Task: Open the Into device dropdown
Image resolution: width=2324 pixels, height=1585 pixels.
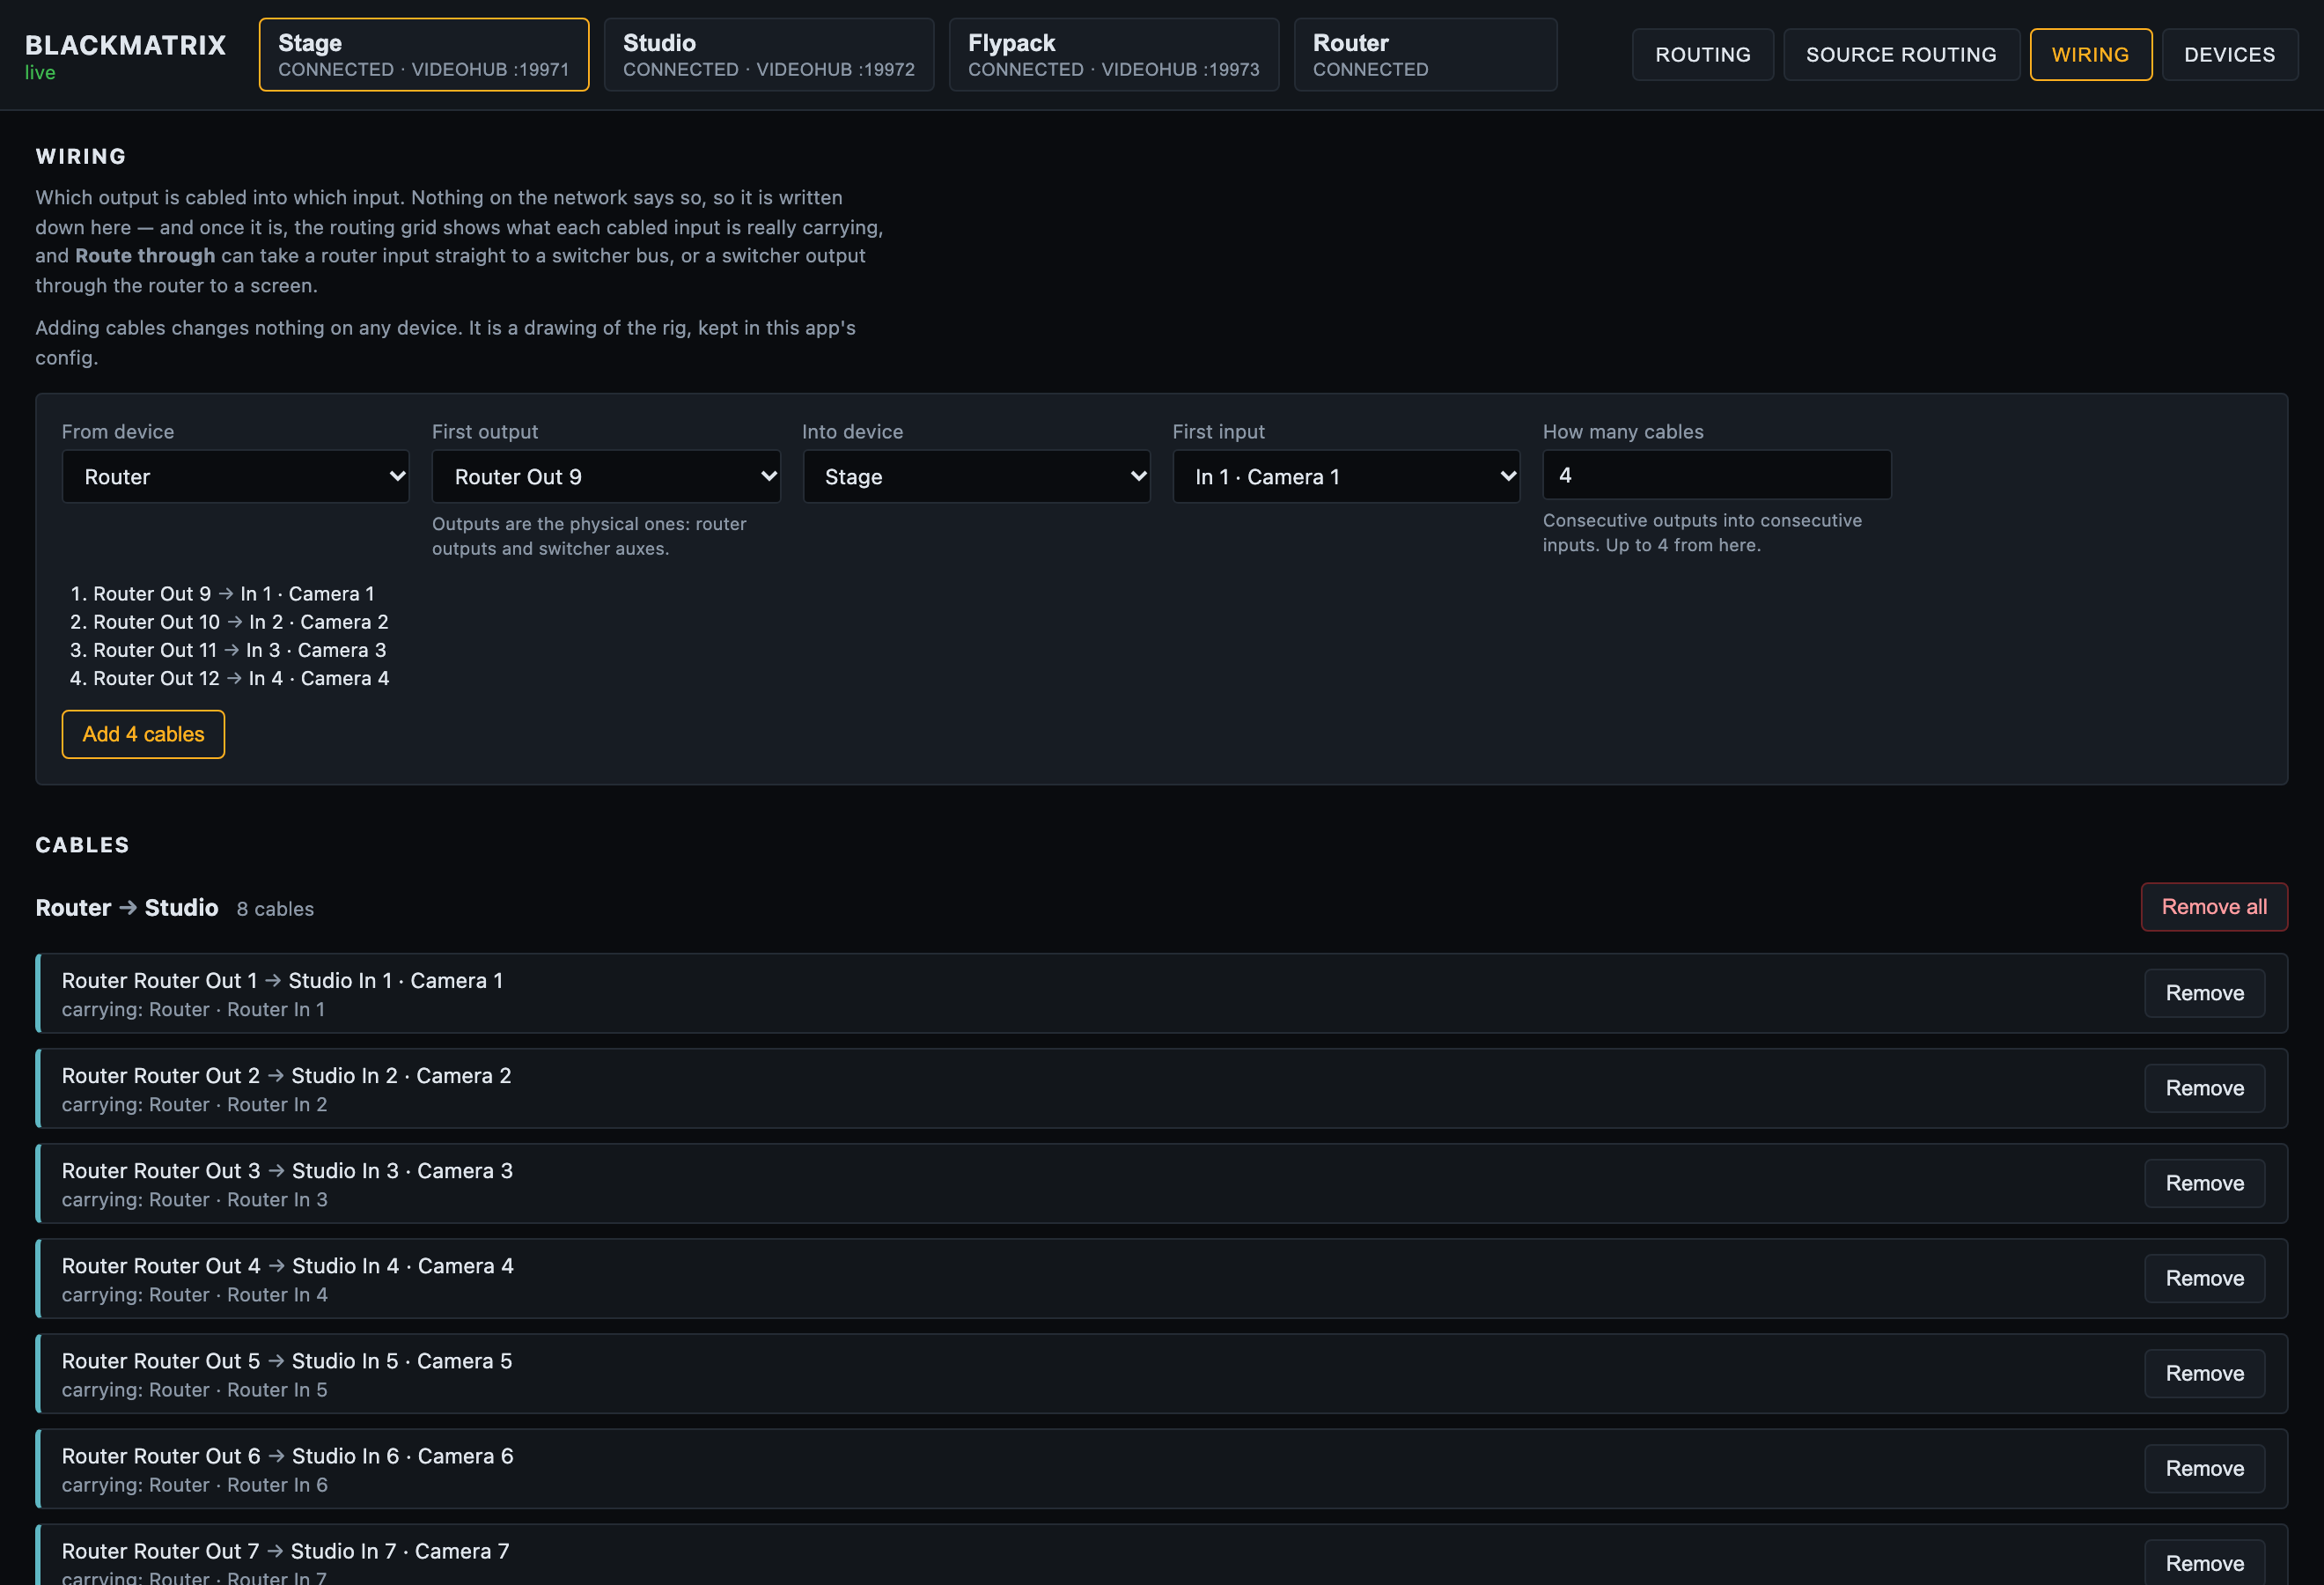Action: 976,476
